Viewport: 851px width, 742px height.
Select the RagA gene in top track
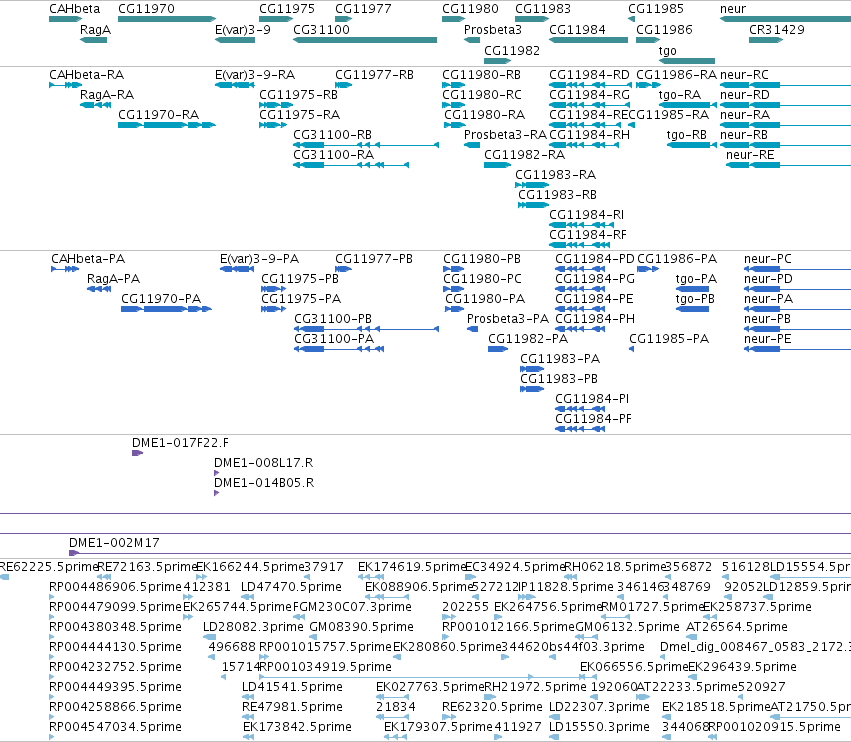click(x=93, y=40)
